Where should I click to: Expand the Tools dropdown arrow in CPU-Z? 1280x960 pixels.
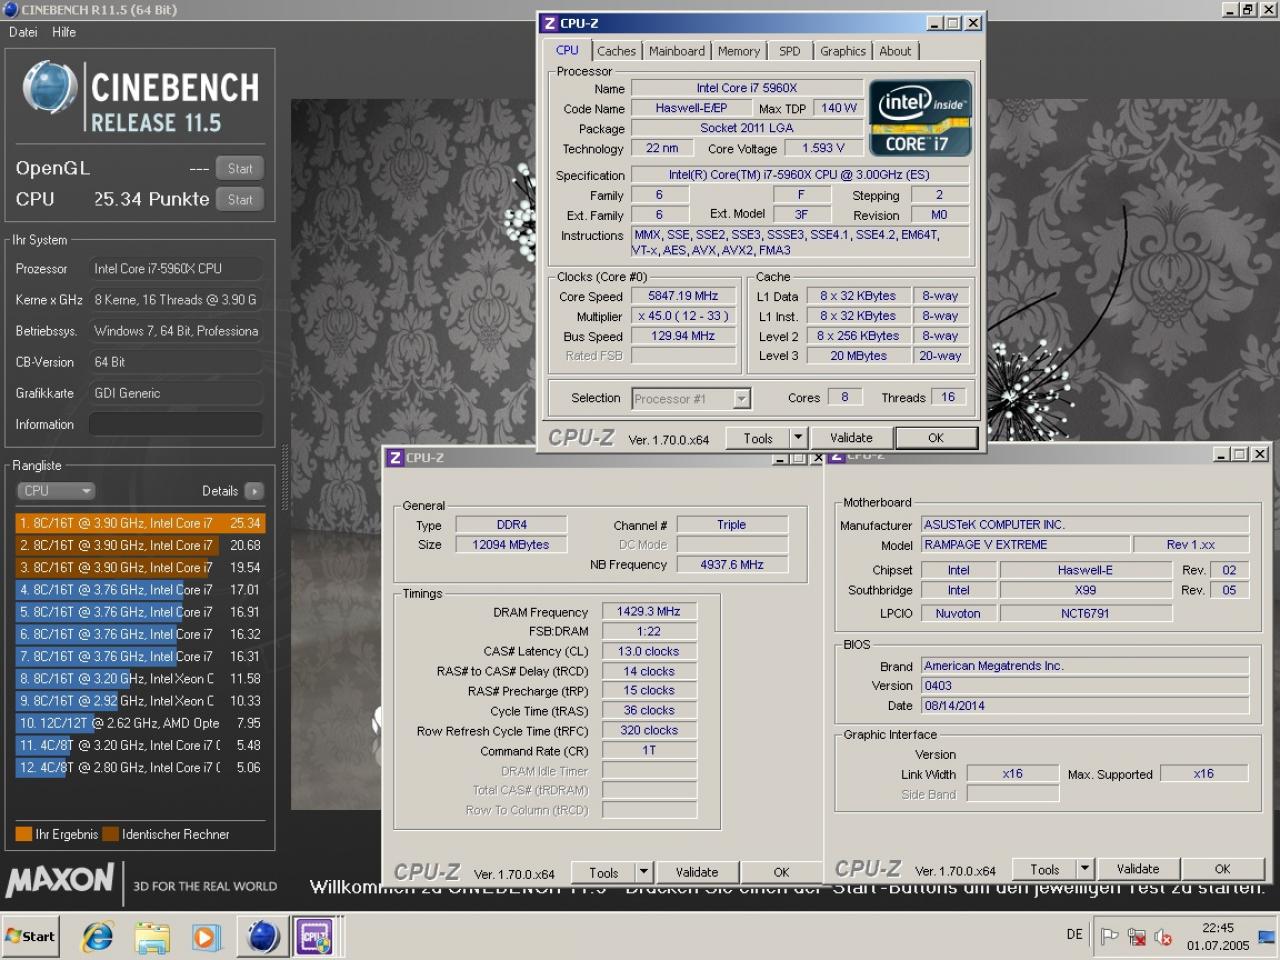point(798,438)
